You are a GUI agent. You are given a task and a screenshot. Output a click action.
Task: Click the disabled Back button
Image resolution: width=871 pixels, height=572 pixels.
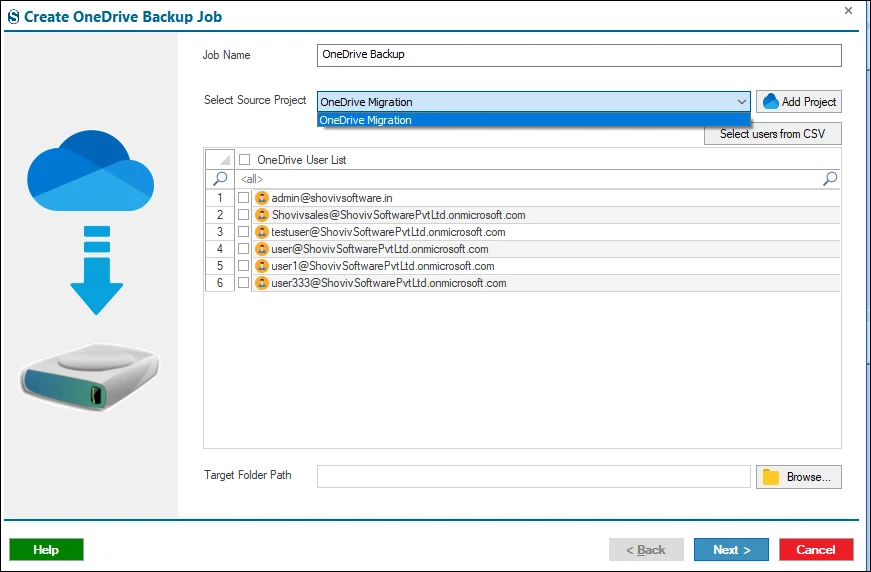tap(646, 550)
